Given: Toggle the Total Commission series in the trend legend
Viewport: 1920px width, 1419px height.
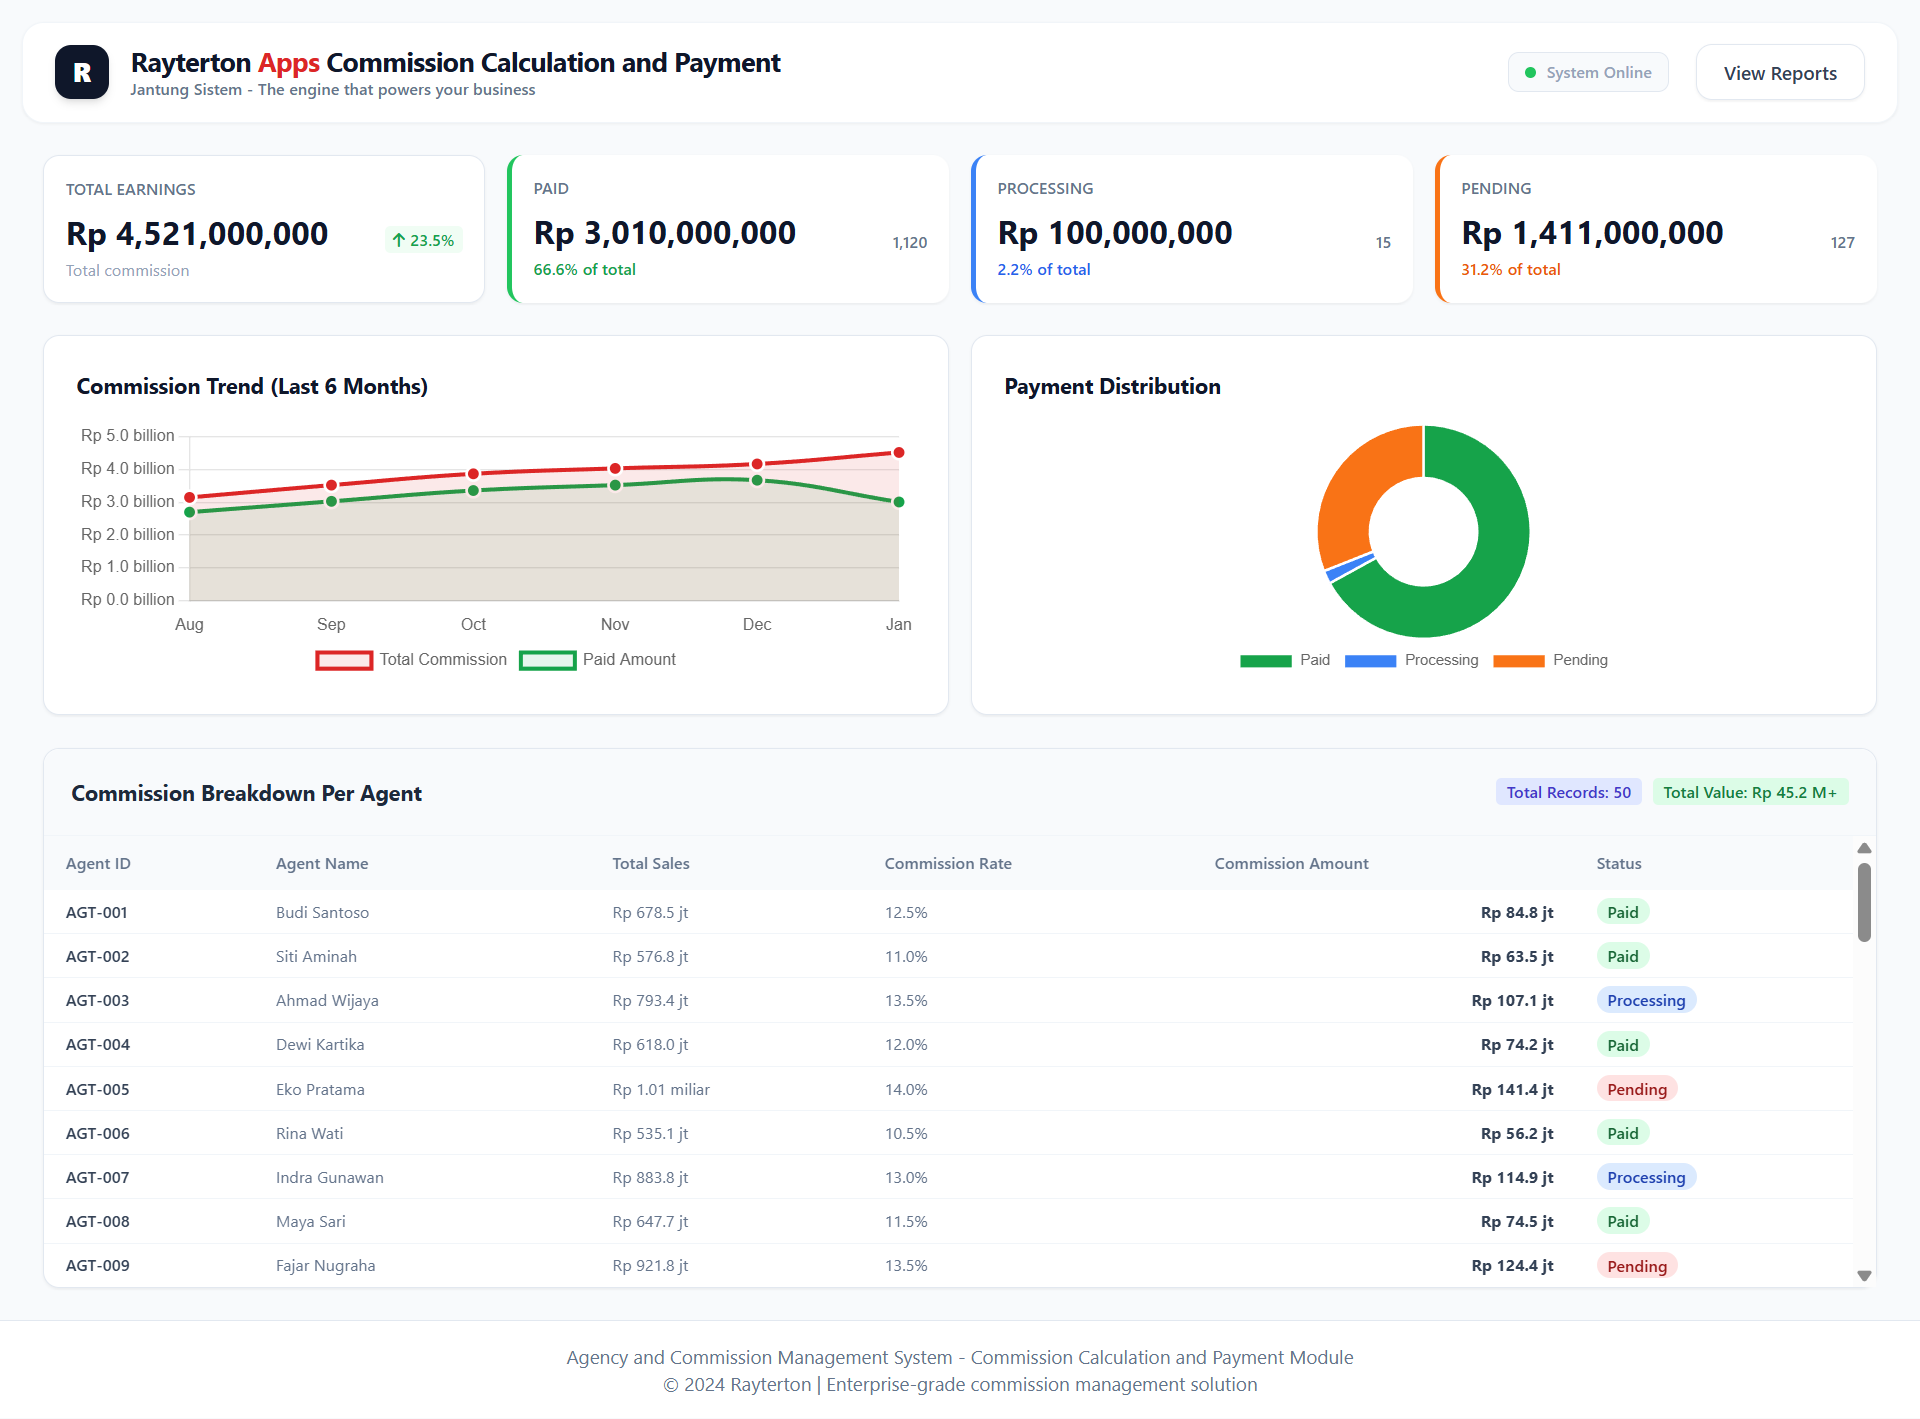Looking at the screenshot, I should tap(344, 660).
